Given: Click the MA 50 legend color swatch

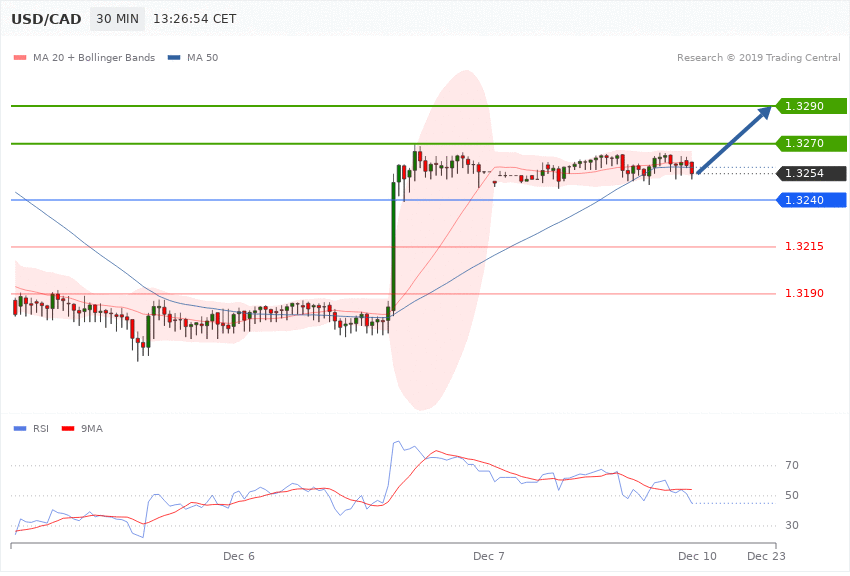Looking at the screenshot, I should pyautogui.click(x=173, y=57).
